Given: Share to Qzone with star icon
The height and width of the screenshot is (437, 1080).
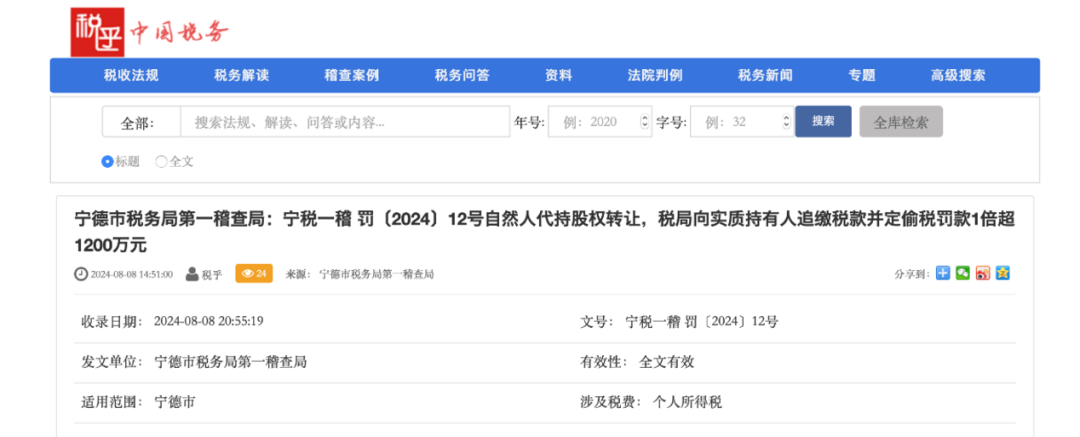Looking at the screenshot, I should (1002, 273).
